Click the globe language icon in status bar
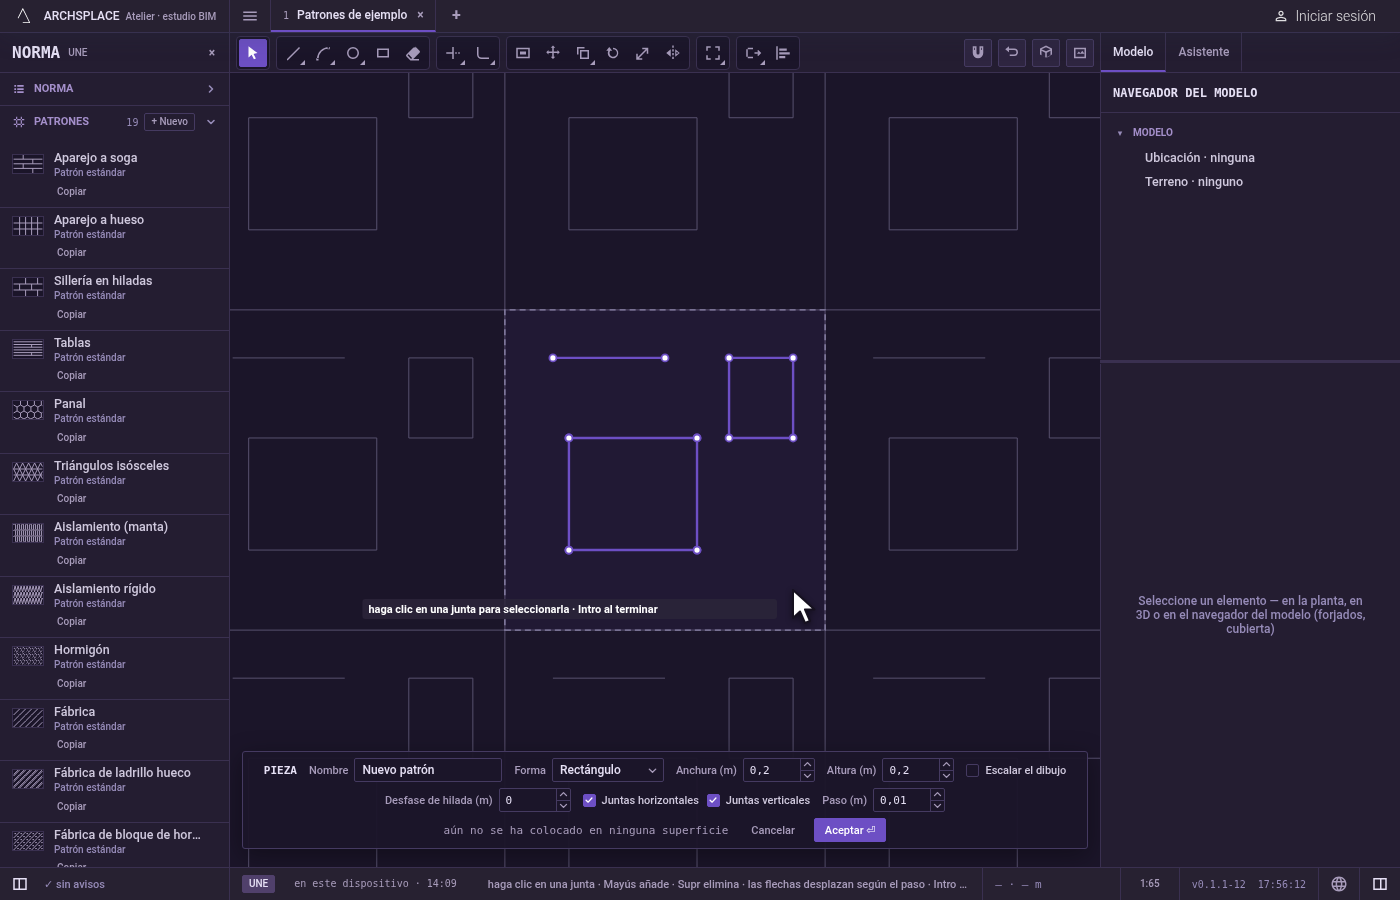Screen dimensions: 1400x900 click(1339, 884)
